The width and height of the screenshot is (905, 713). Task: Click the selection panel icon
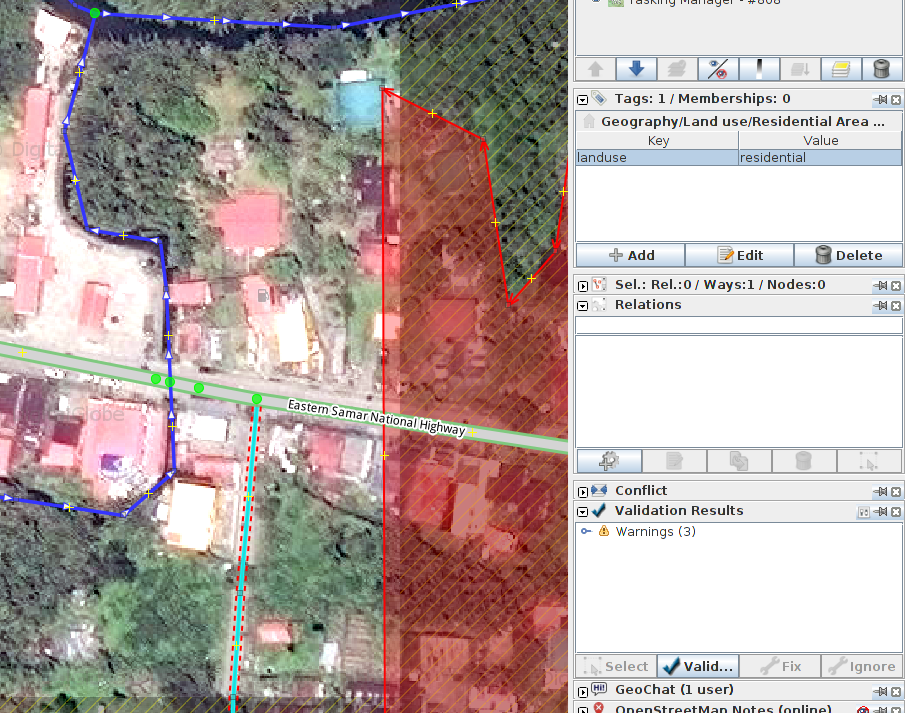[599, 285]
